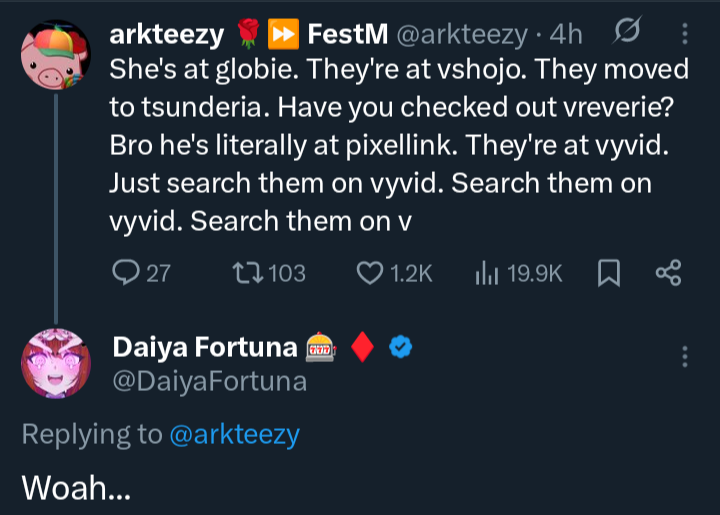Click the Daiya Fortuna display name
Viewport: 720px width, 515px height.
pos(204,347)
